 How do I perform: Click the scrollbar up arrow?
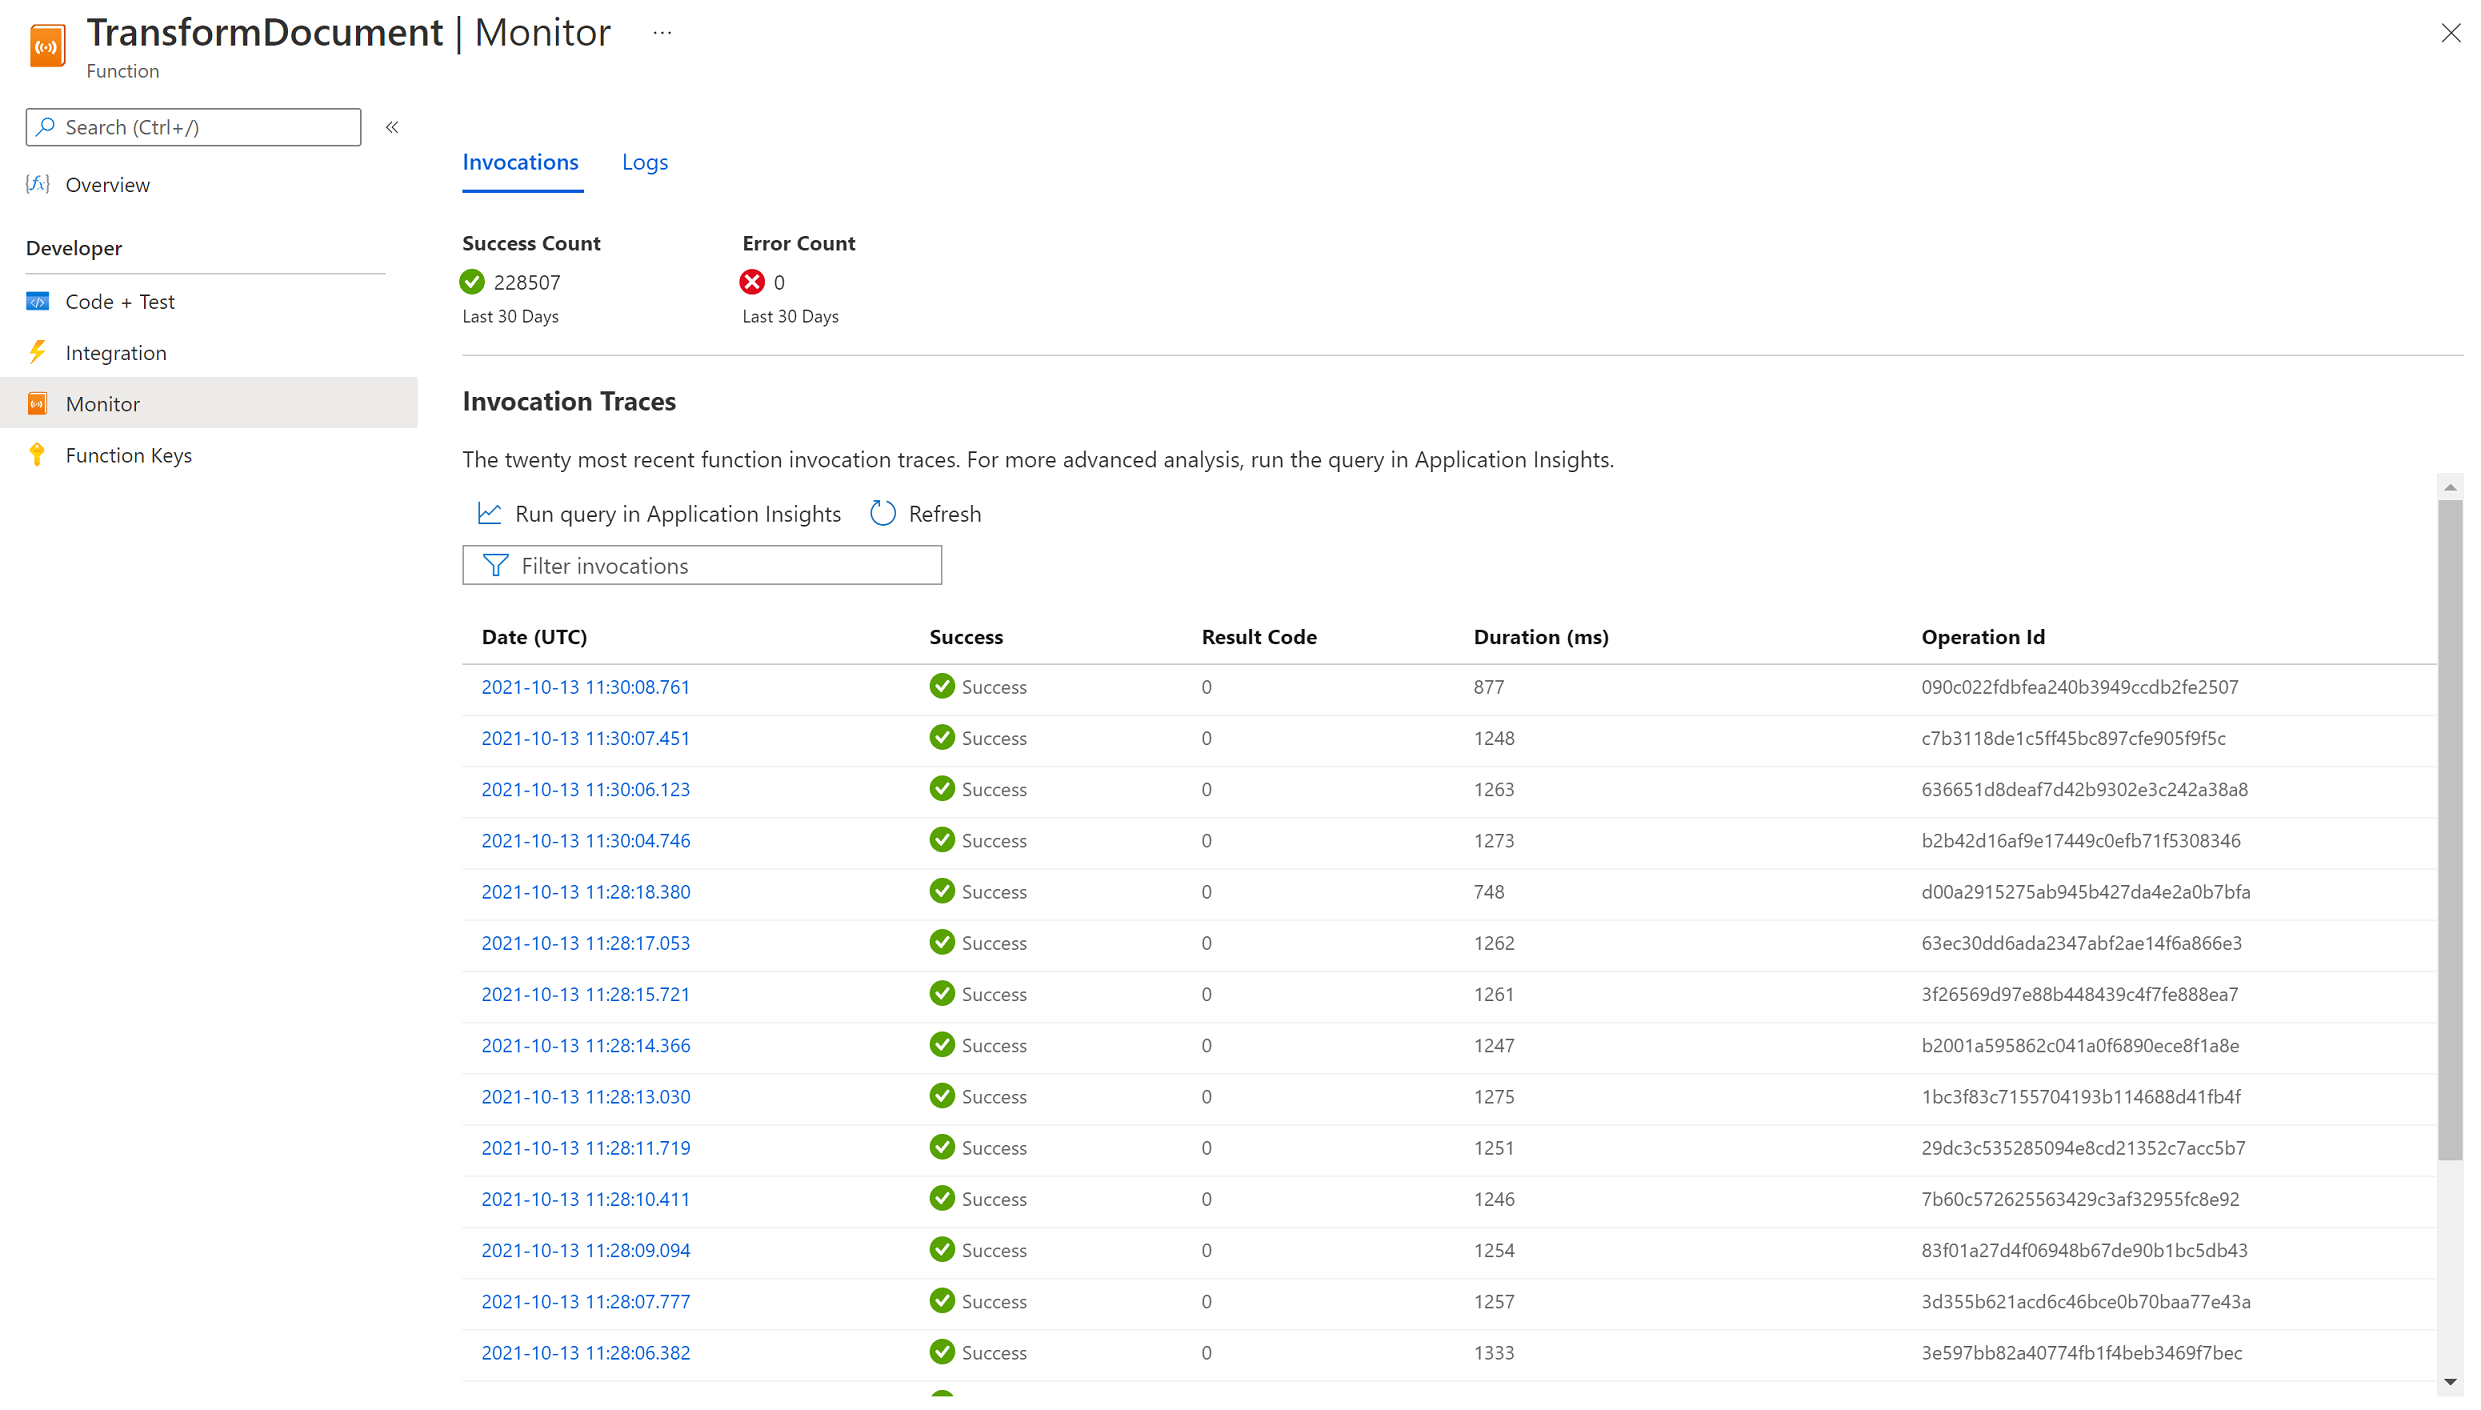tap(2450, 488)
